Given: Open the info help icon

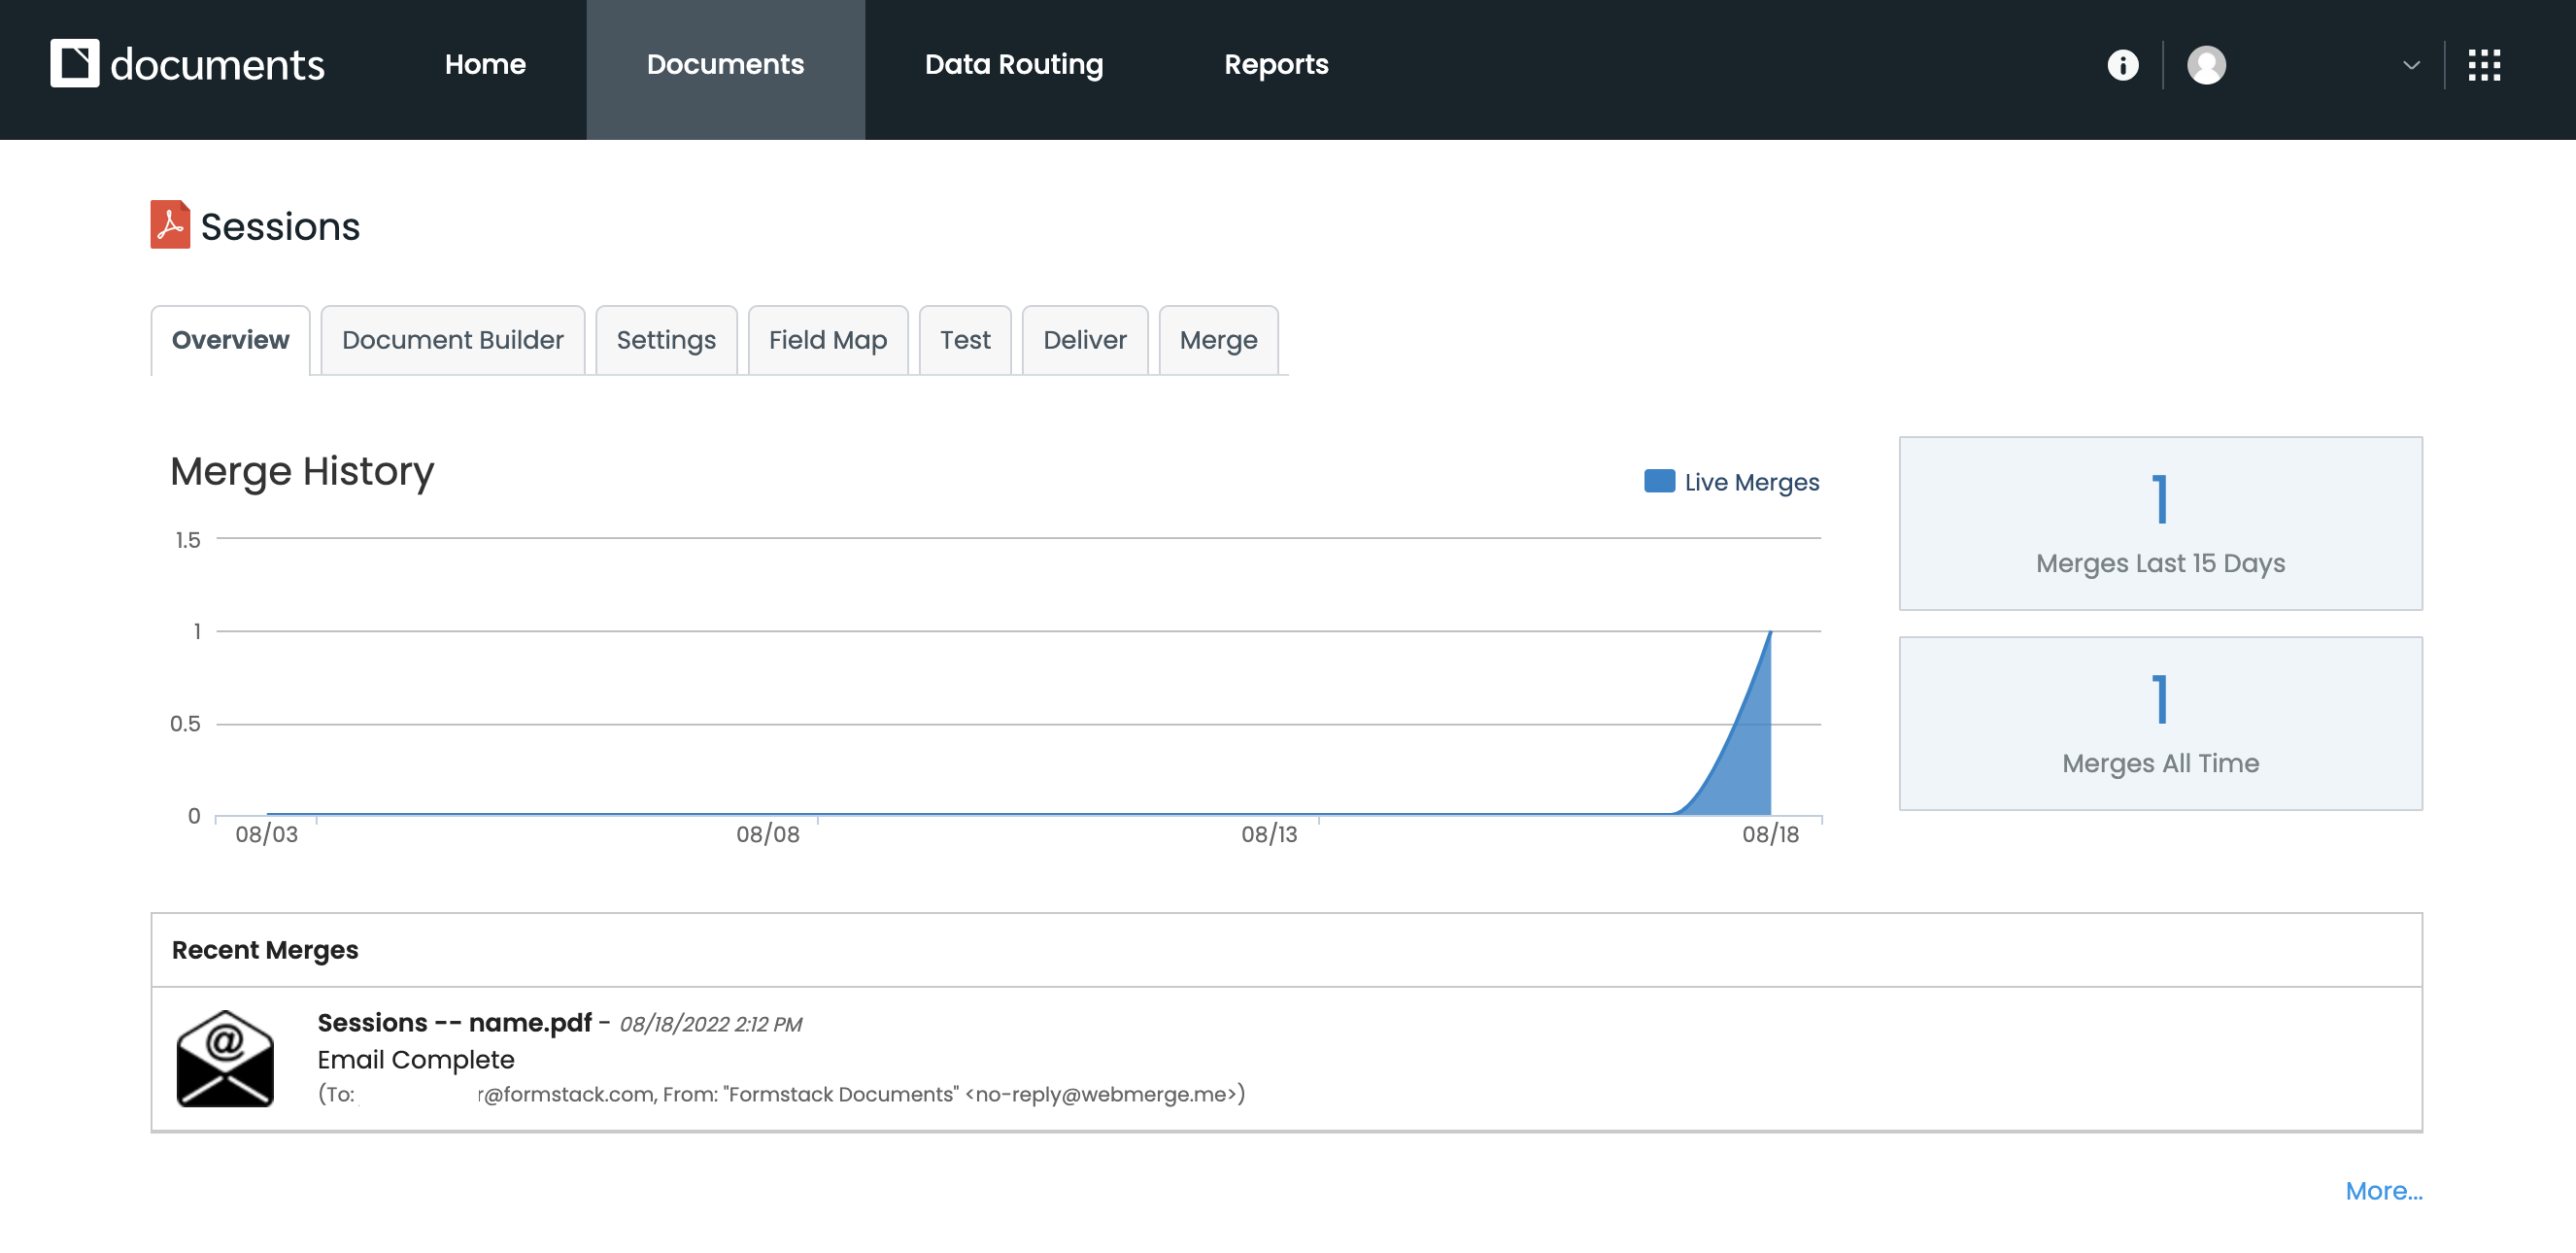Looking at the screenshot, I should click(2122, 65).
